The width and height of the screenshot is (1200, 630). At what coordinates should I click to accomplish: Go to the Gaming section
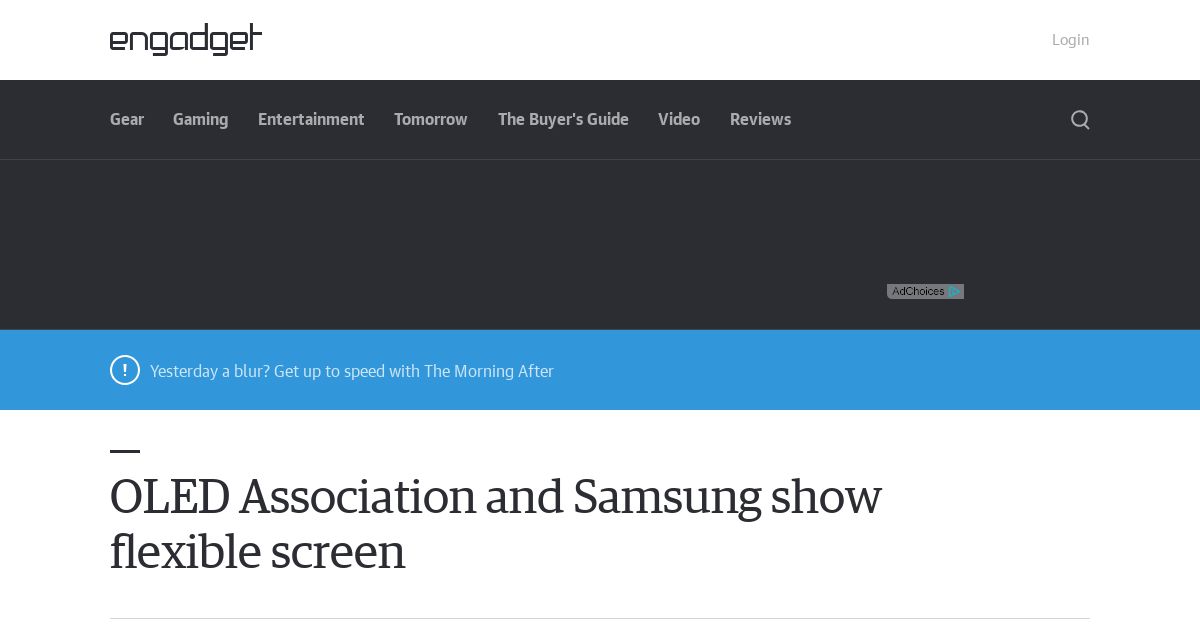coord(200,120)
